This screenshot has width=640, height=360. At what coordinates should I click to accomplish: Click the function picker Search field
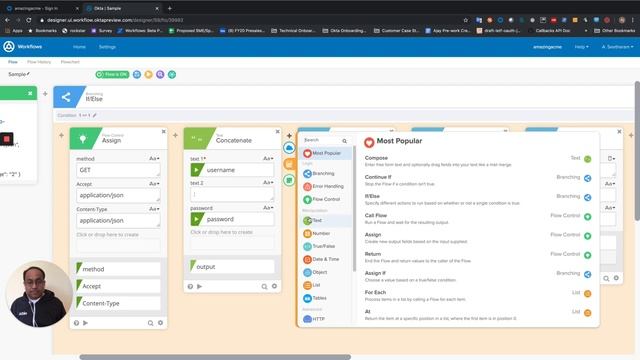tap(325, 140)
